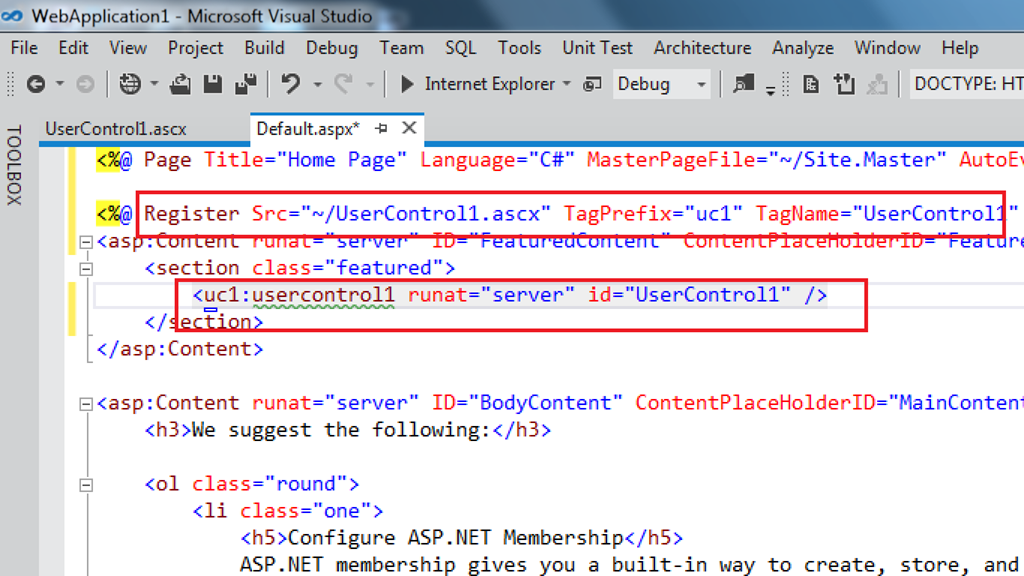Click the Undo arrow icon

(x=291, y=84)
